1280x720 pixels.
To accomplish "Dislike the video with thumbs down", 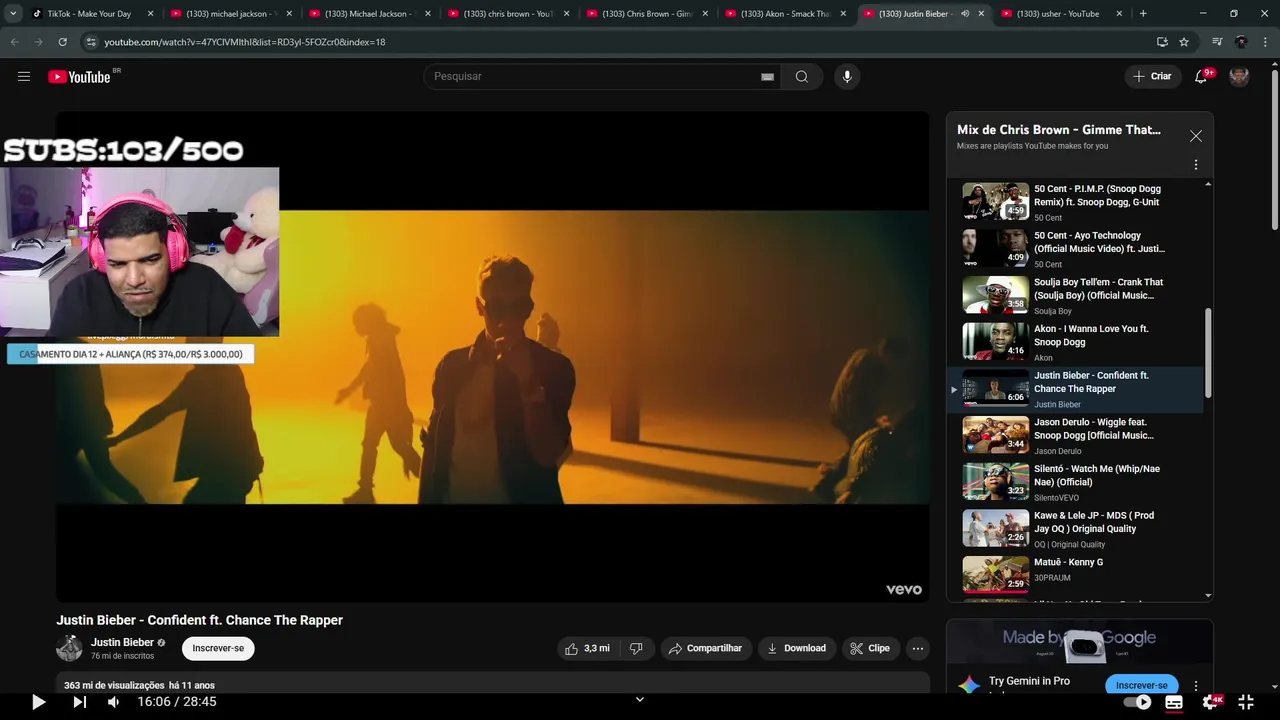I will coord(636,648).
